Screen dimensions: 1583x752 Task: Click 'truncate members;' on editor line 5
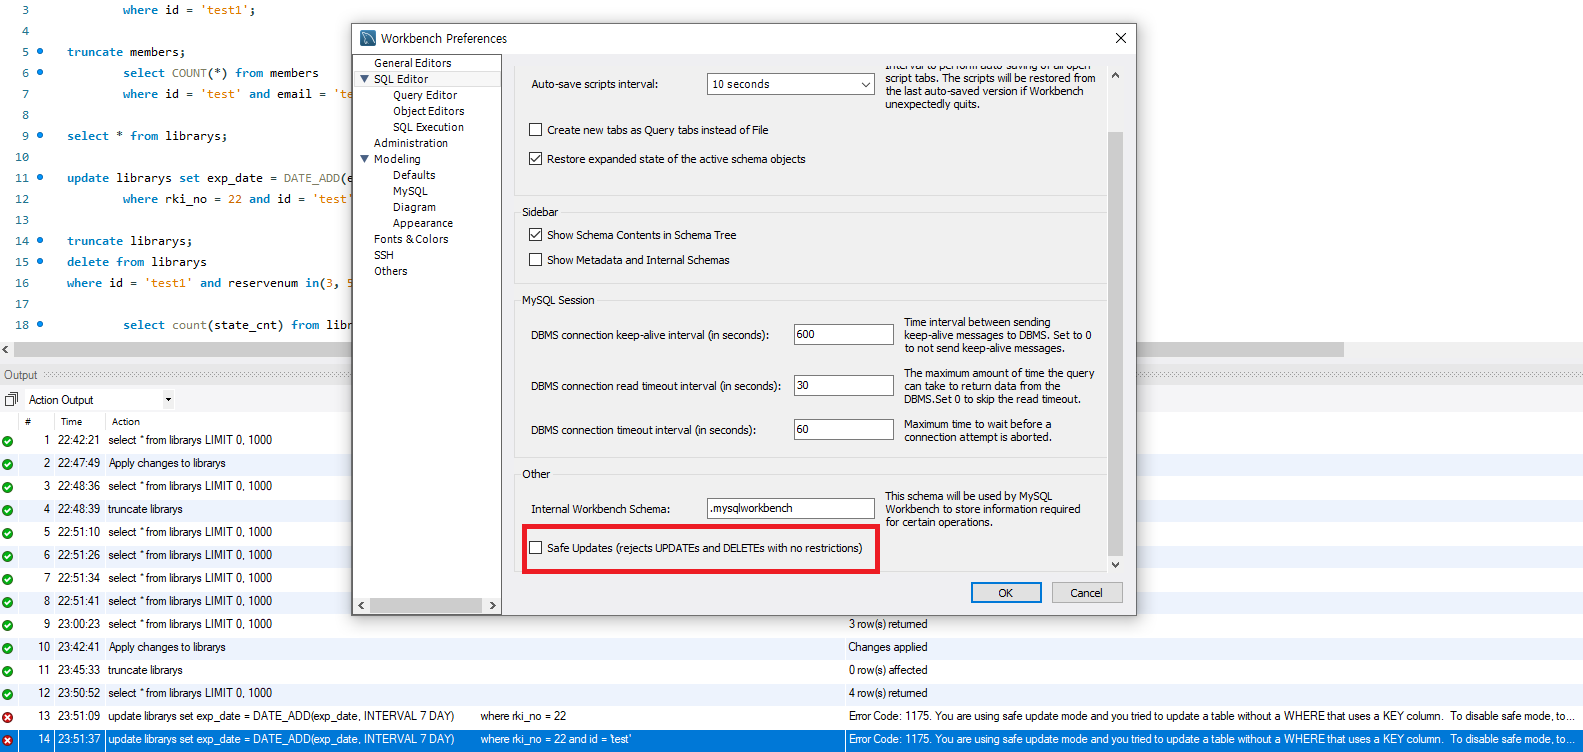tap(126, 52)
